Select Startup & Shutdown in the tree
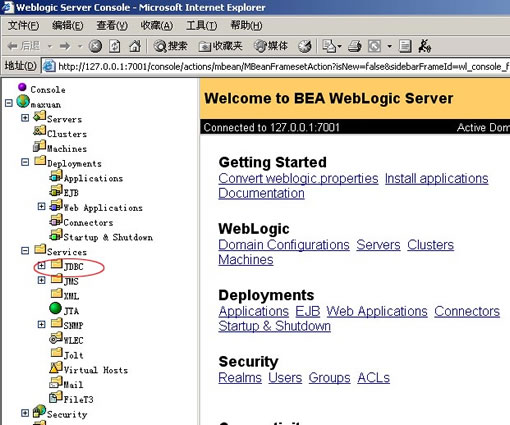The height and width of the screenshot is (425, 510). point(108,237)
